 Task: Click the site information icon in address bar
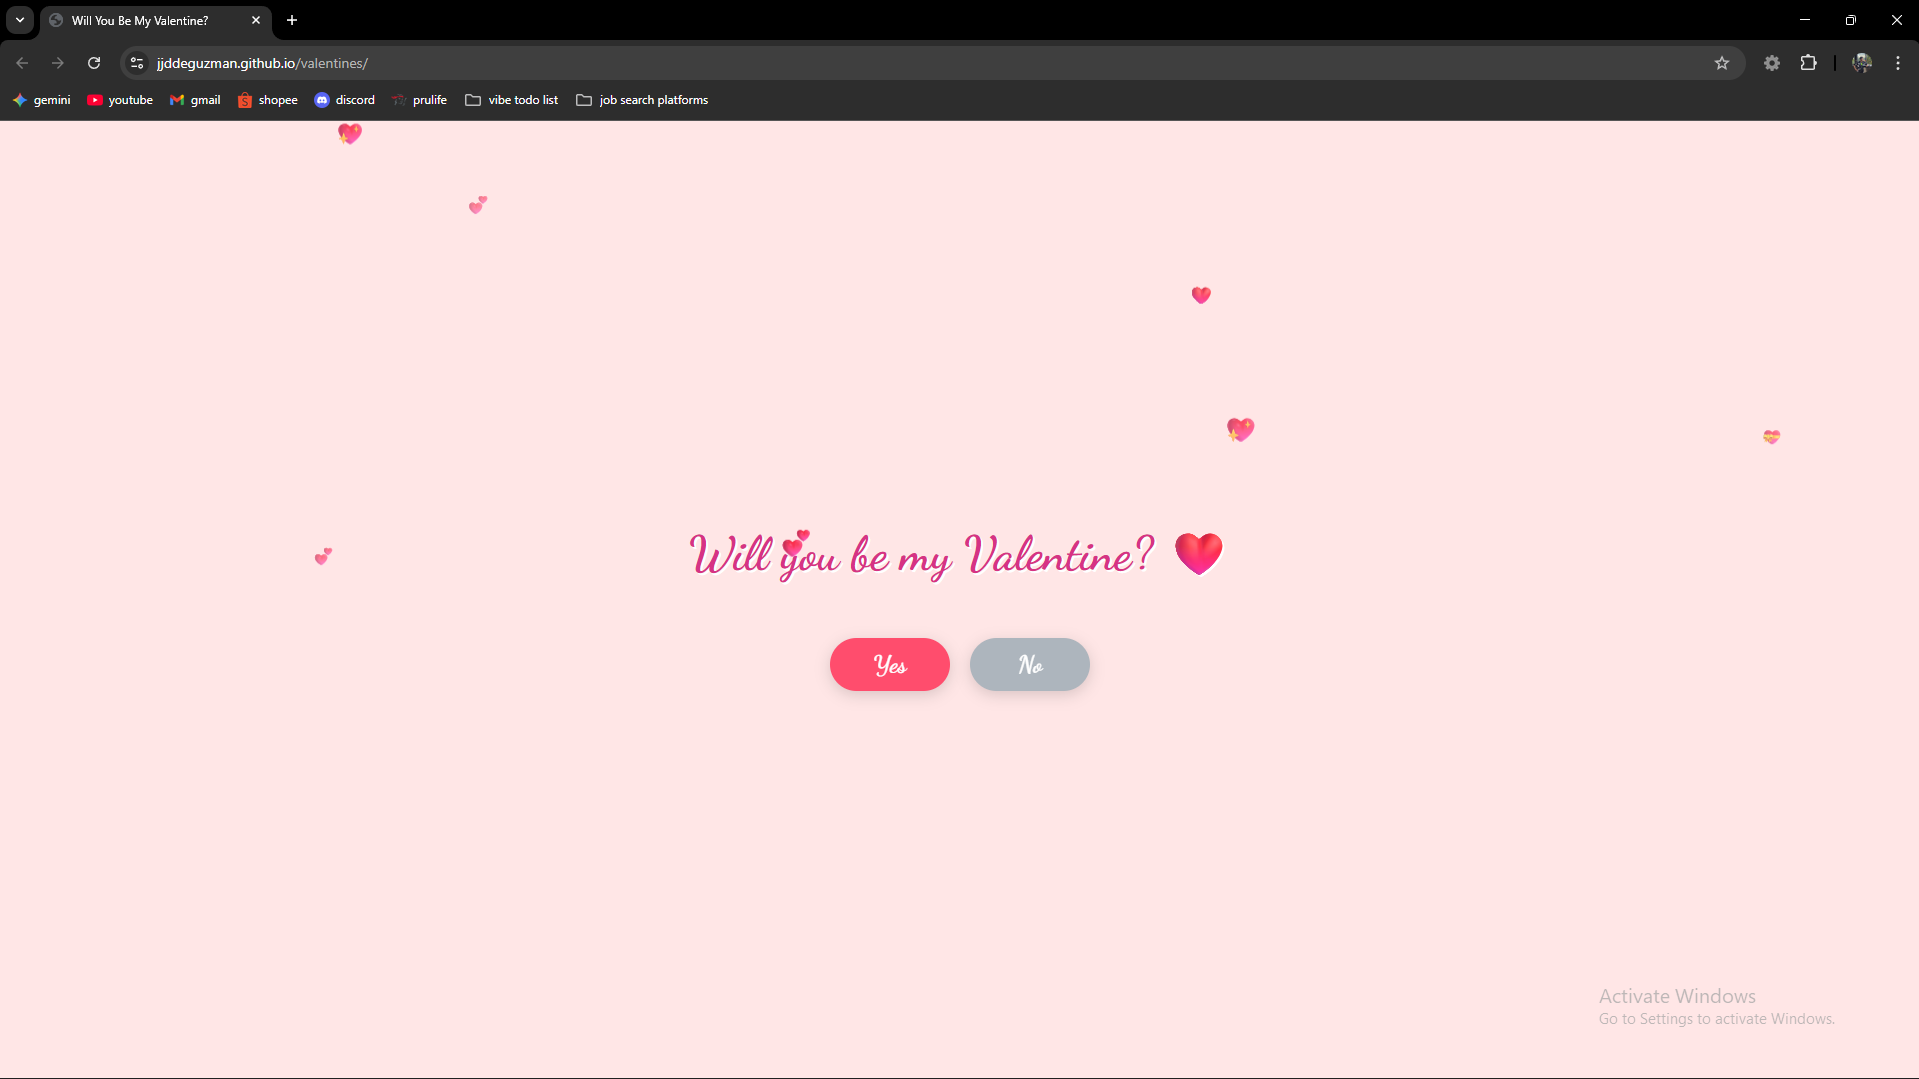pyautogui.click(x=135, y=62)
